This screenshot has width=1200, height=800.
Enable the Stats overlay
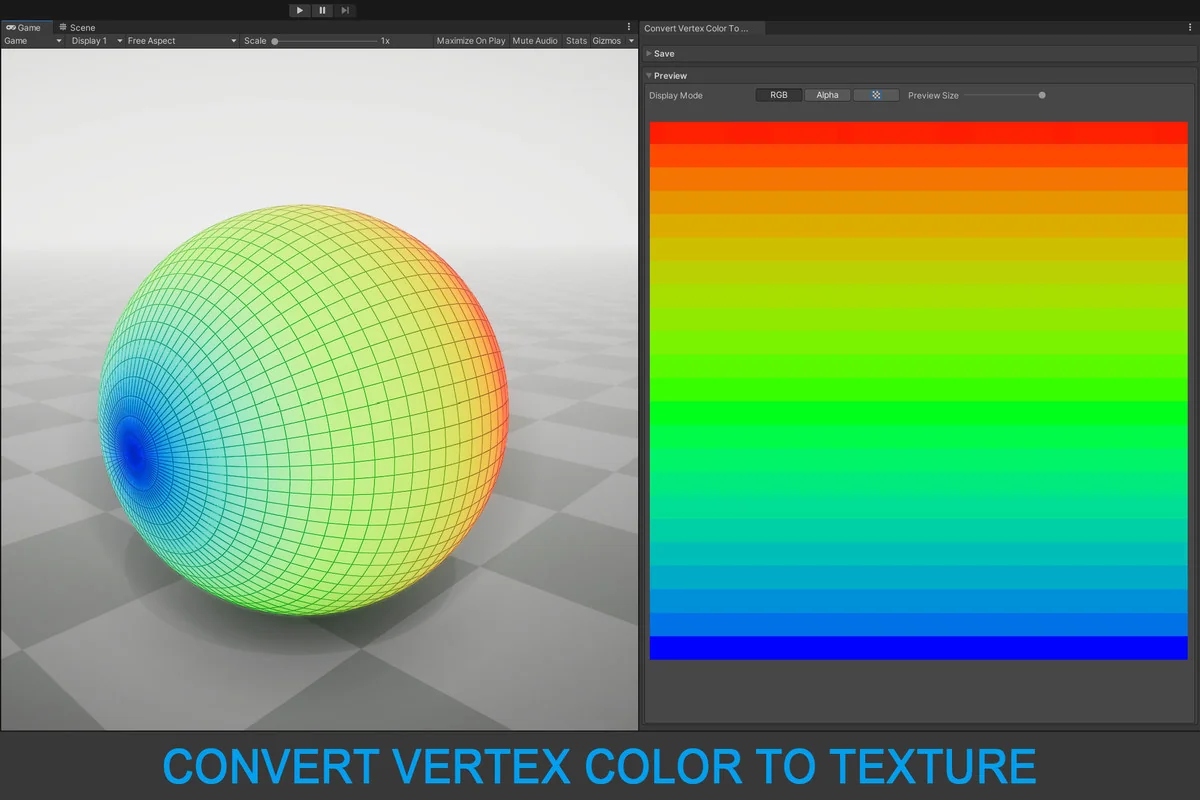(x=576, y=41)
